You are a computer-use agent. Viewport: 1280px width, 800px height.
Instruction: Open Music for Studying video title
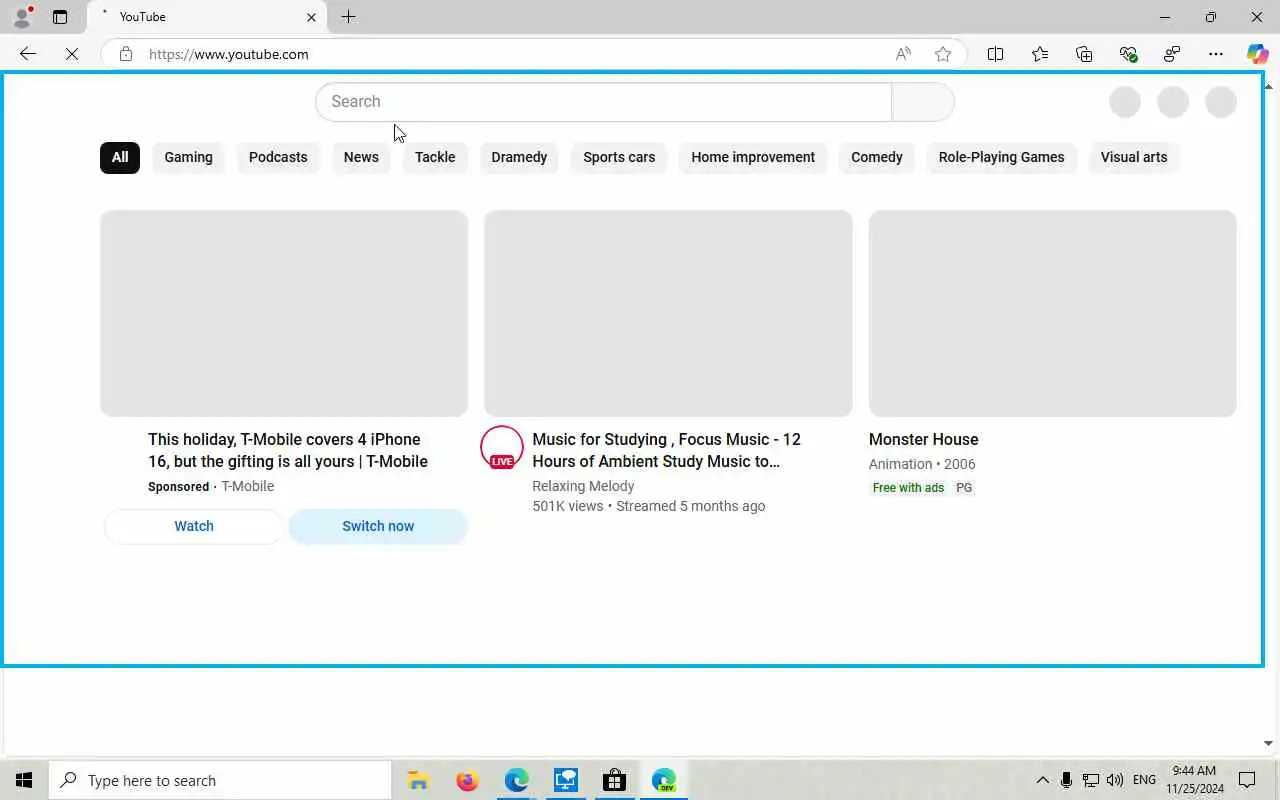(666, 450)
